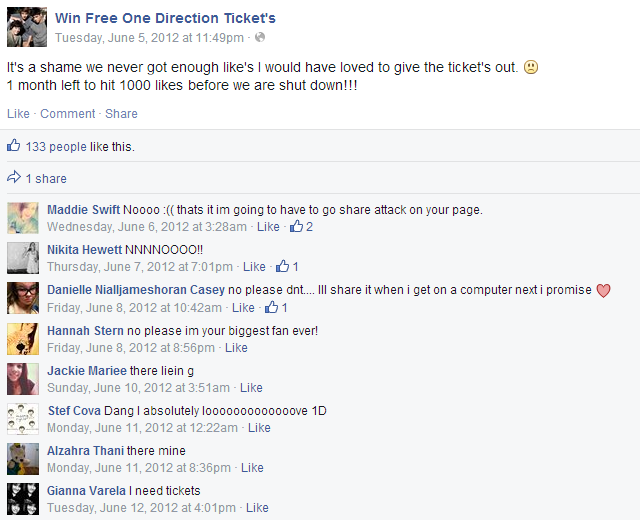Click the thumbs-up icon beside 133 people
The width and height of the screenshot is (640, 520).
pos(13,145)
